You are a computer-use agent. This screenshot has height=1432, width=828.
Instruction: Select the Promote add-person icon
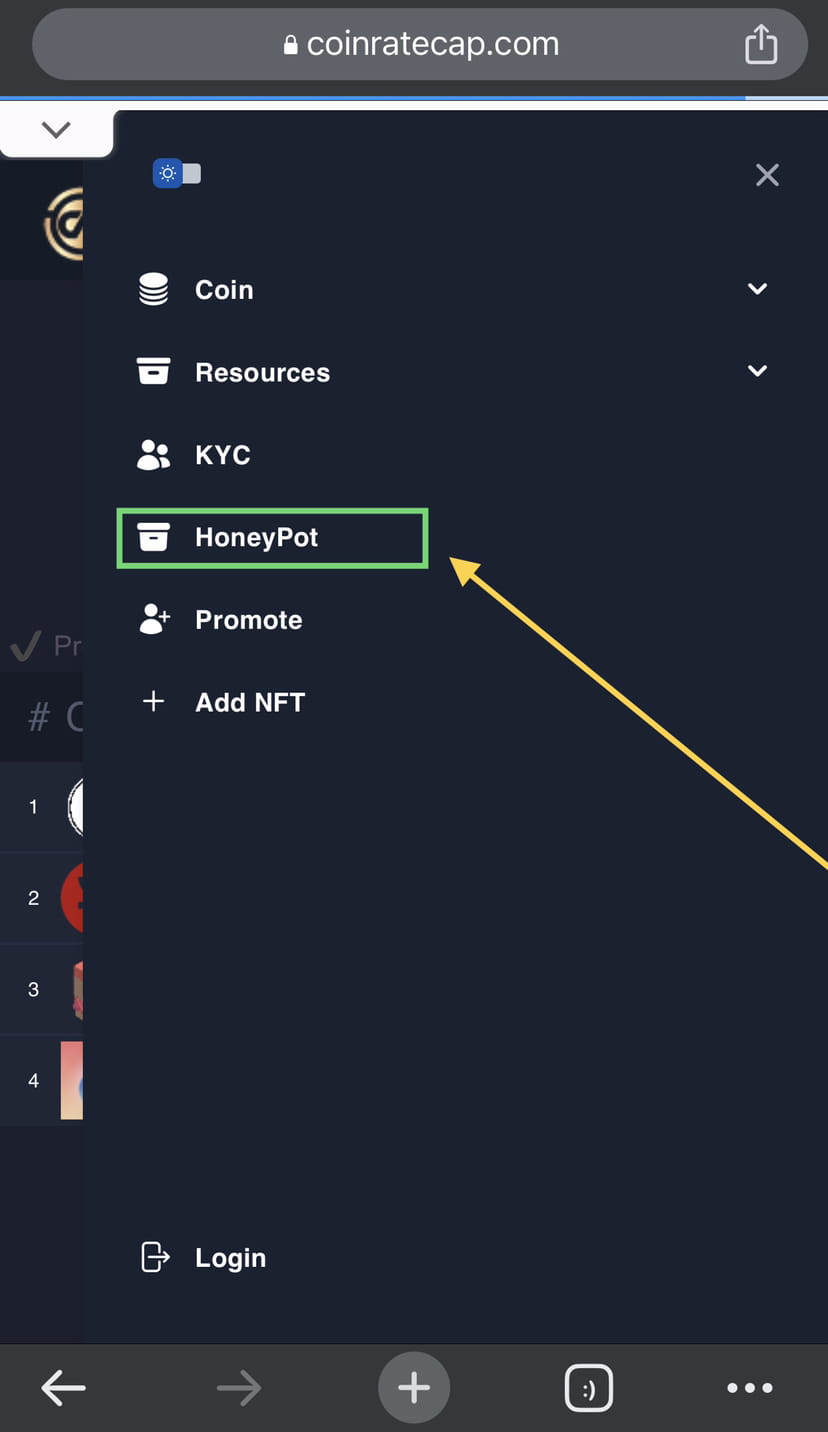tap(153, 619)
